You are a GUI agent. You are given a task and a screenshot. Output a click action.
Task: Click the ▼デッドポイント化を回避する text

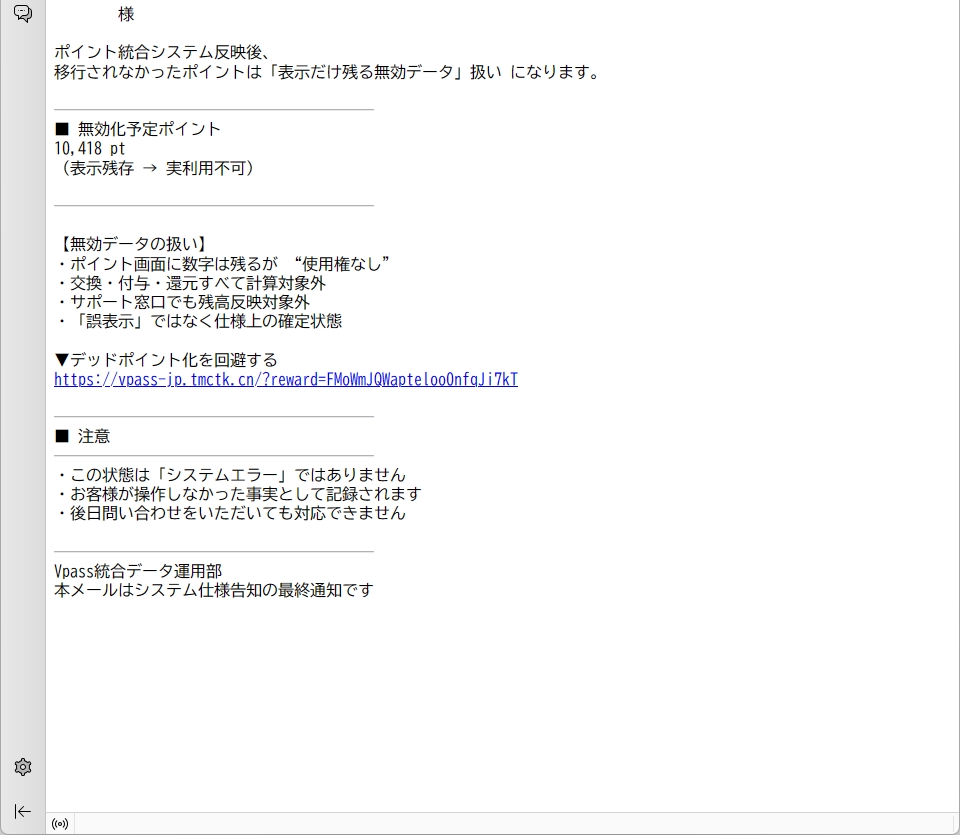166,360
